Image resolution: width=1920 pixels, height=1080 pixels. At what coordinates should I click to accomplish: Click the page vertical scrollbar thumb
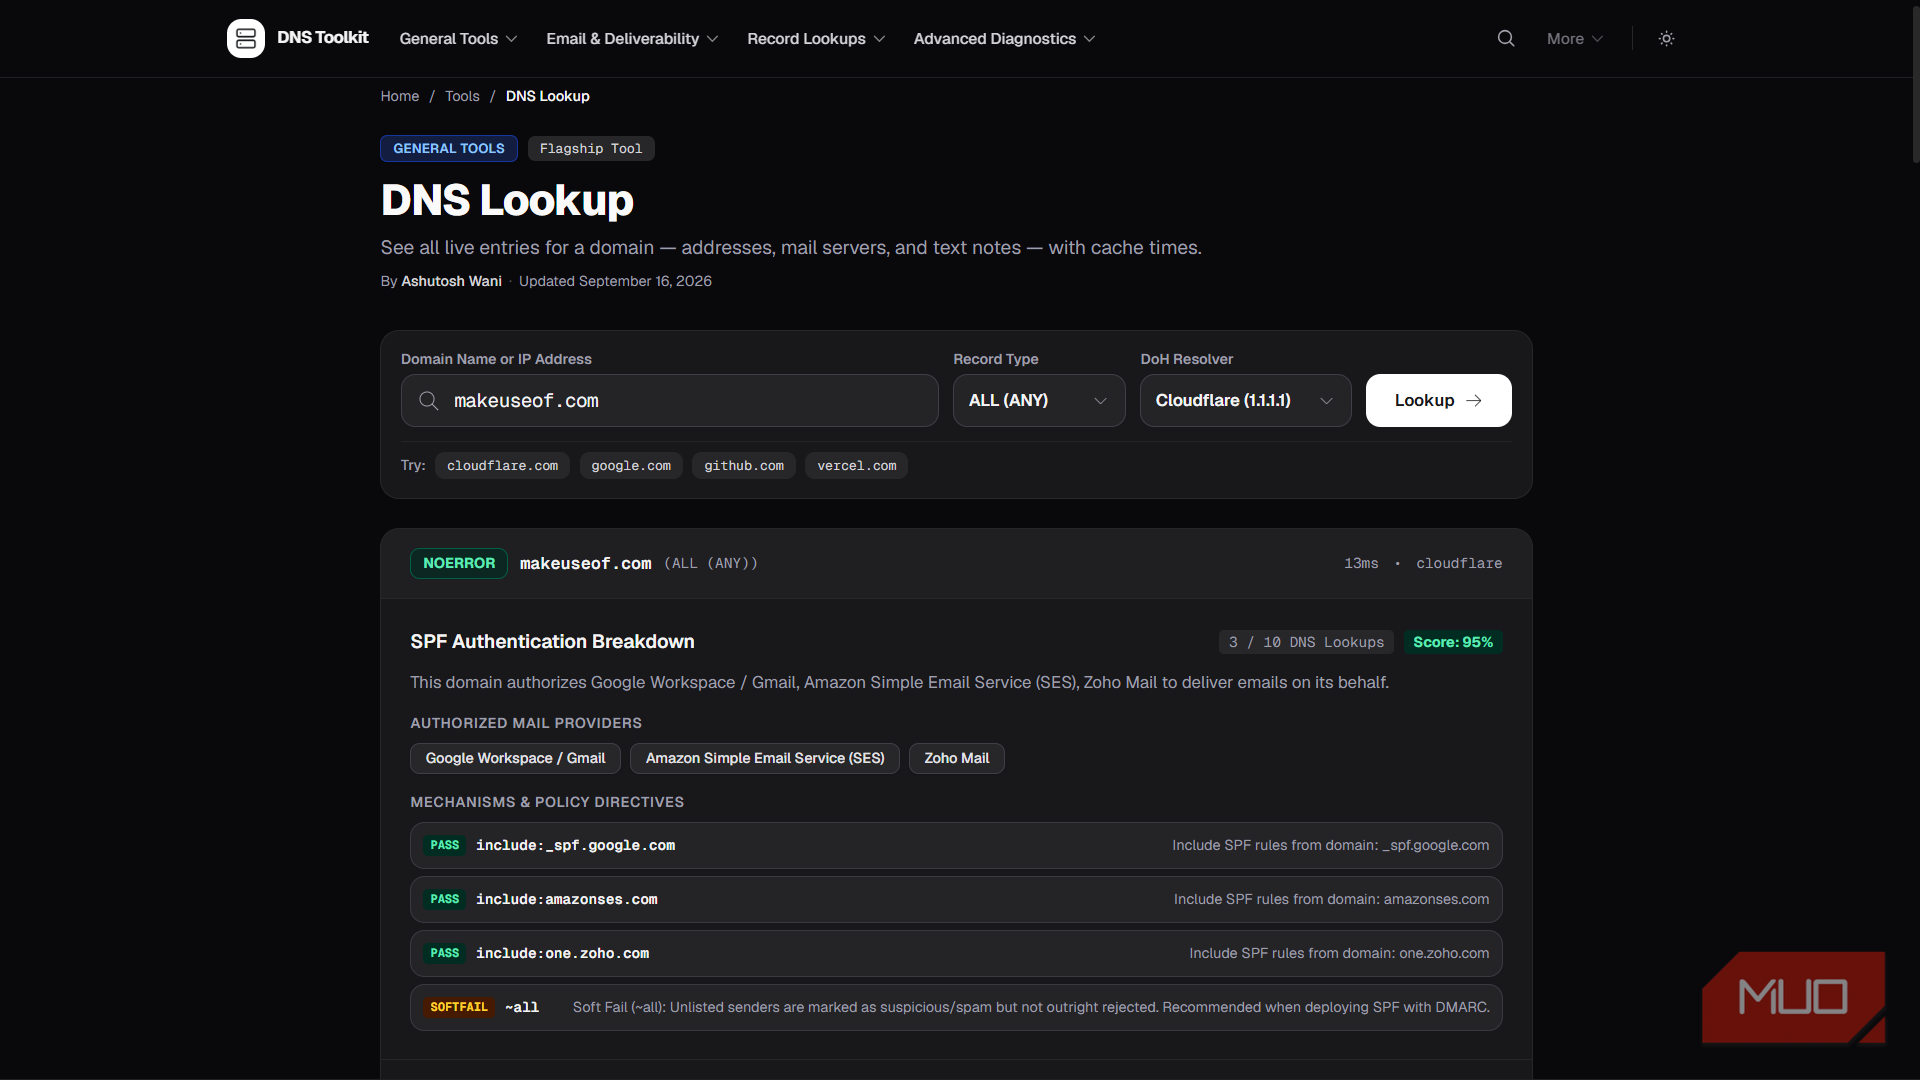[x=1915, y=85]
